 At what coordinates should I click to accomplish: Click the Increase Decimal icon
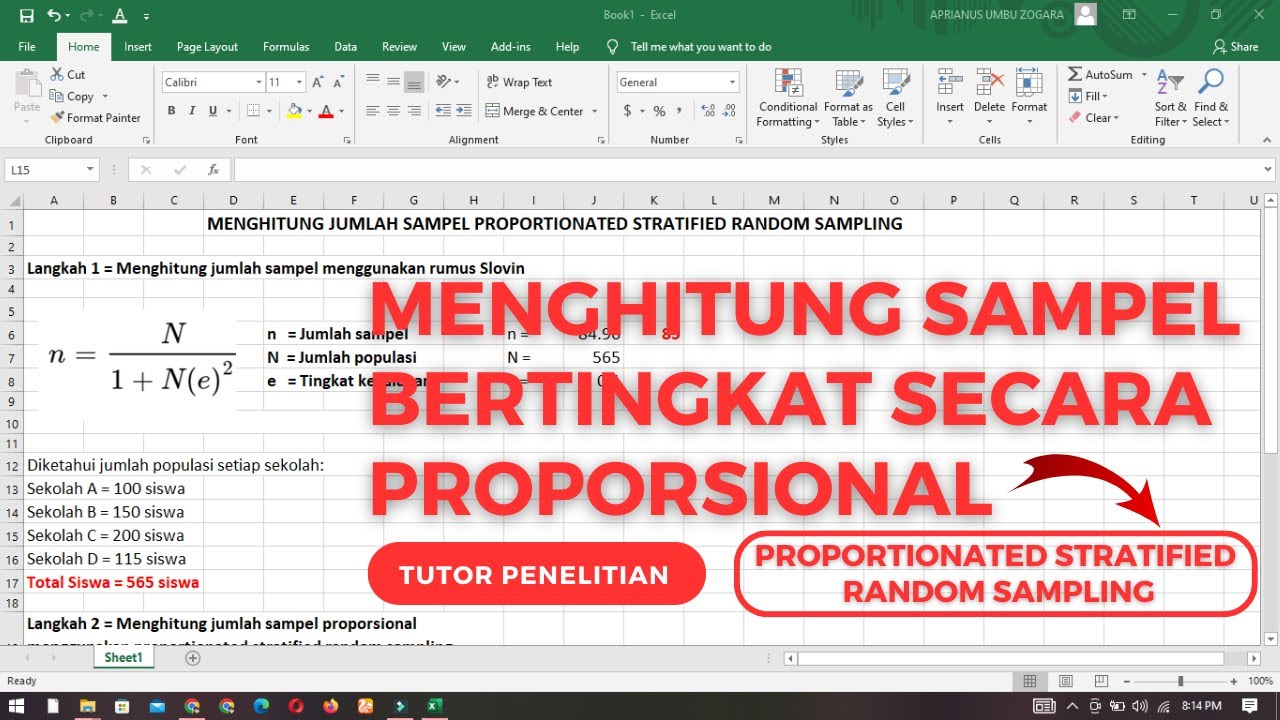(x=709, y=111)
